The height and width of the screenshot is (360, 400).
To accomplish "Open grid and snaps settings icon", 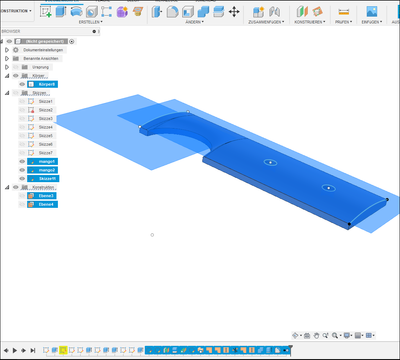I will (x=358, y=335).
